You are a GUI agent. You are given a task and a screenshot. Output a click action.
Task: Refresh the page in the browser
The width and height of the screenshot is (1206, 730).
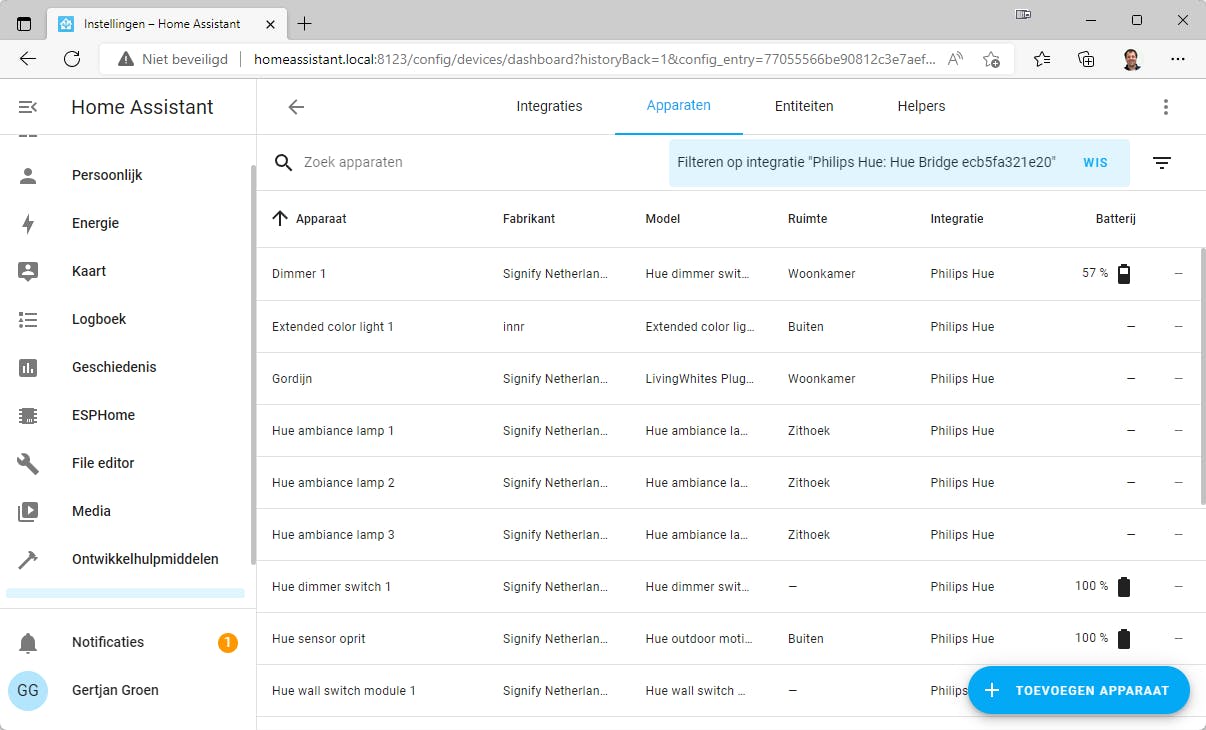(x=72, y=59)
